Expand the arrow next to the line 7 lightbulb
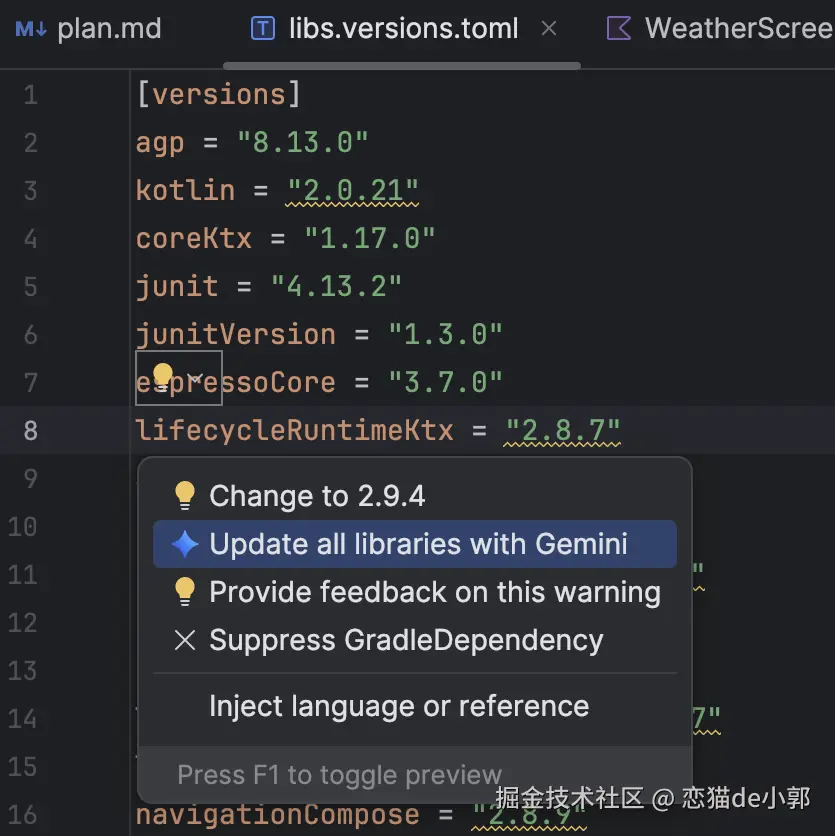The image size is (835, 836). click(x=197, y=378)
